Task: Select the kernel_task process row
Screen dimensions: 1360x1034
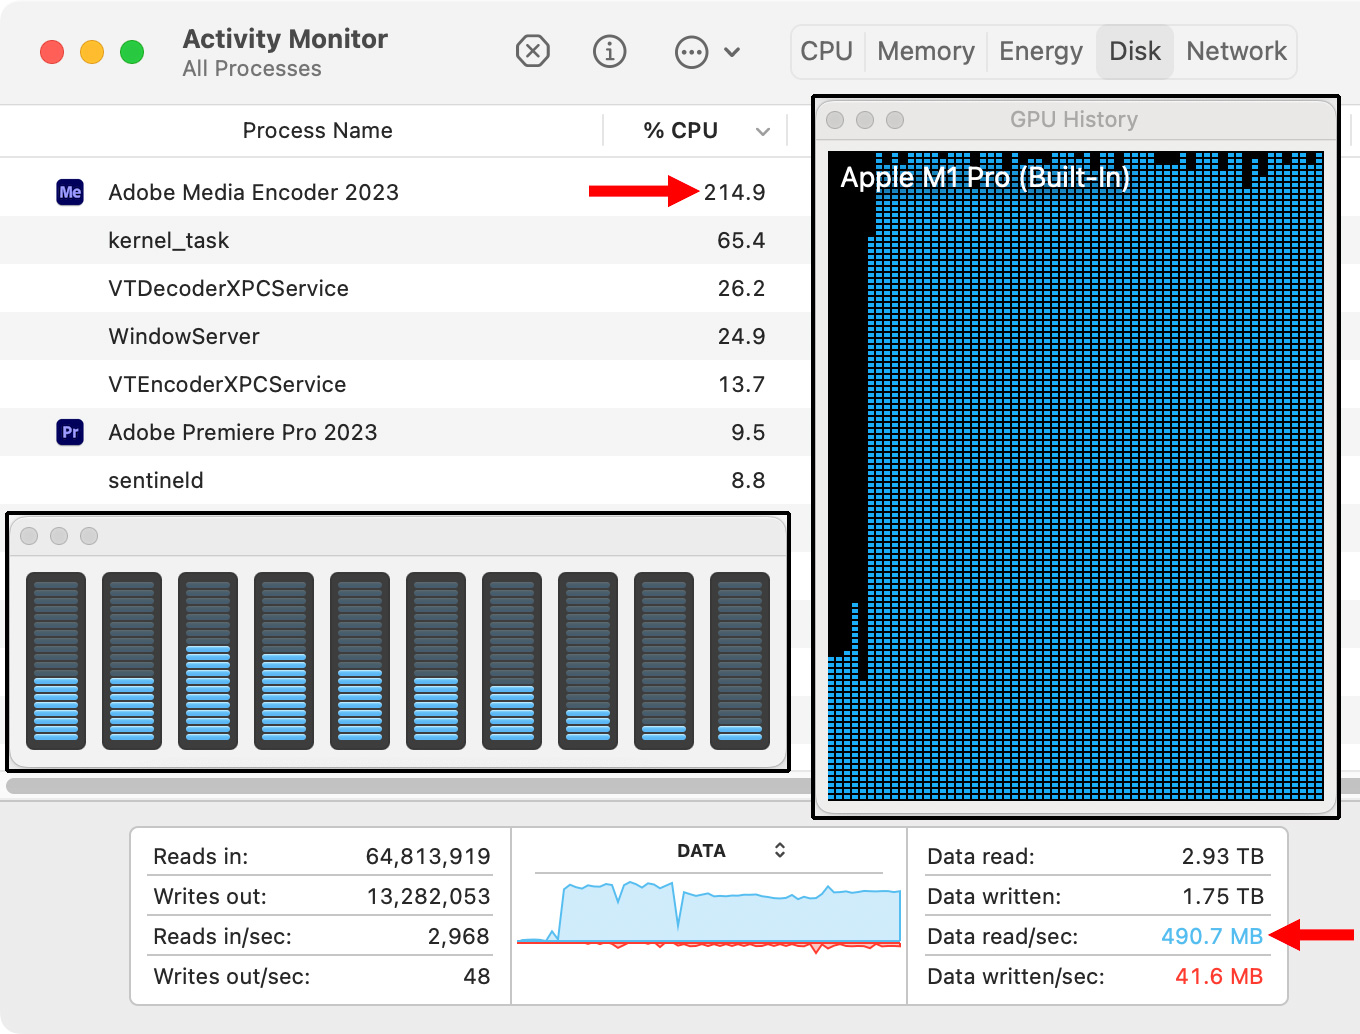Action: pos(405,240)
